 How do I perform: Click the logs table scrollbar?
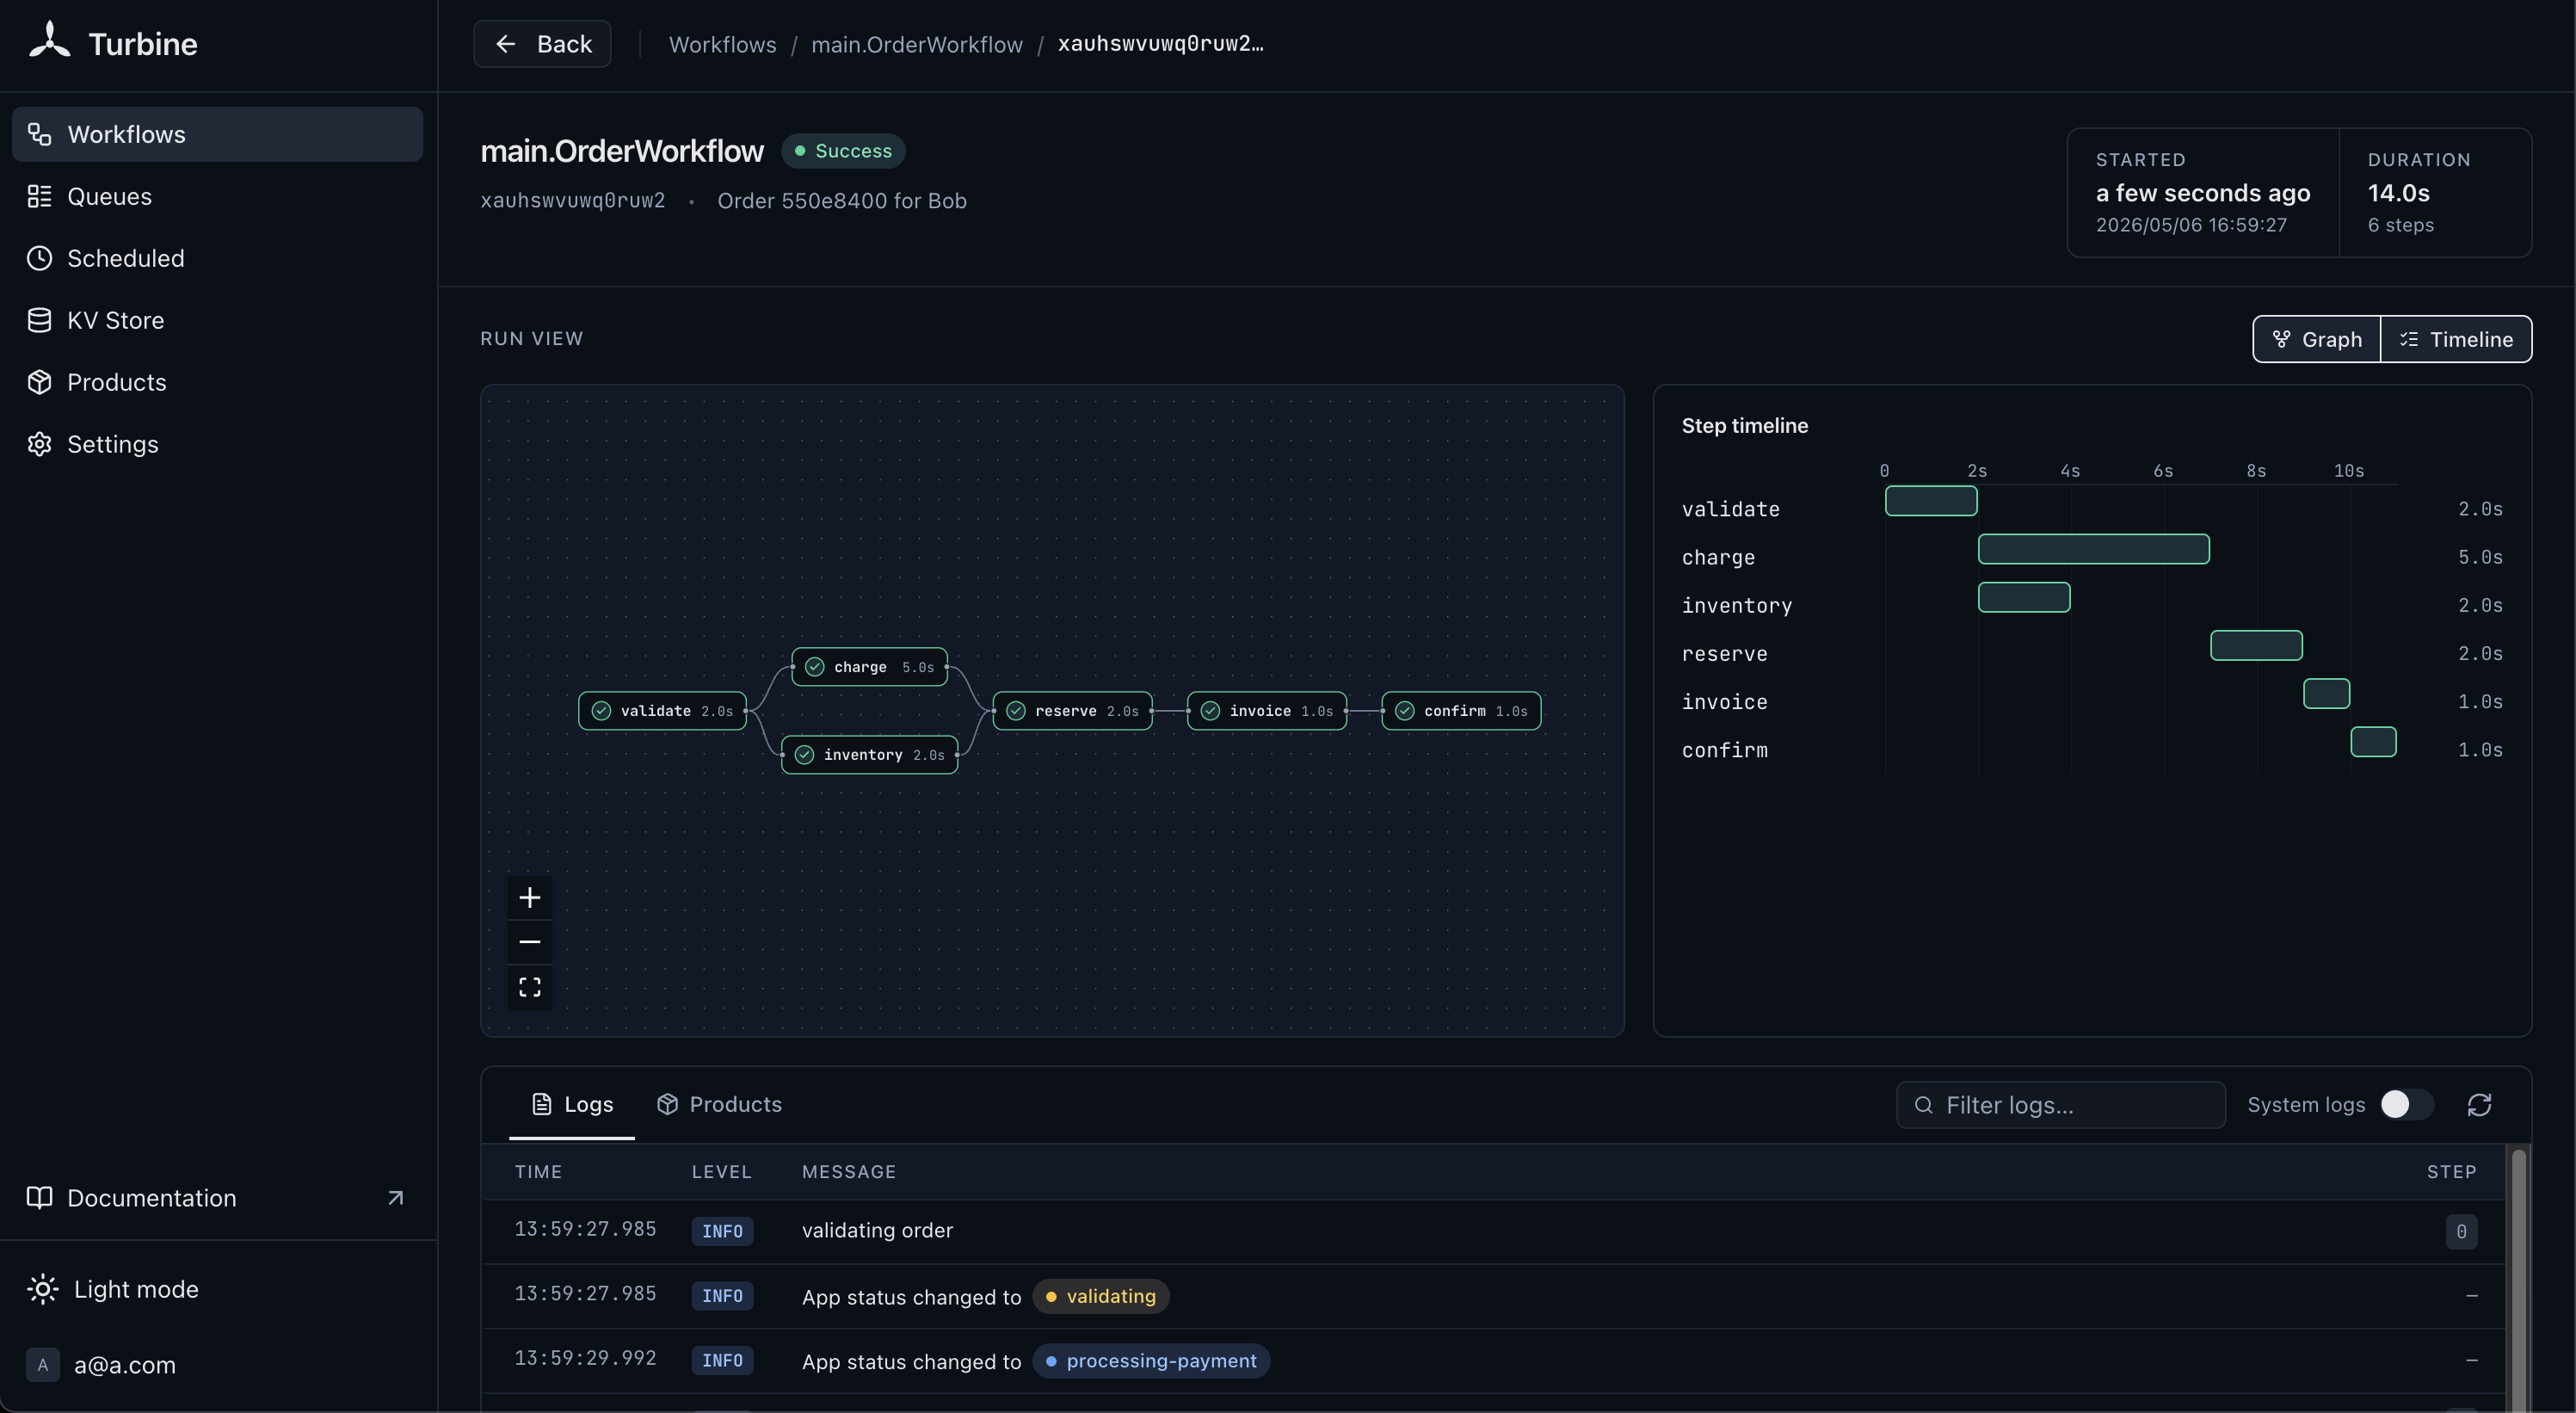[2519, 1278]
